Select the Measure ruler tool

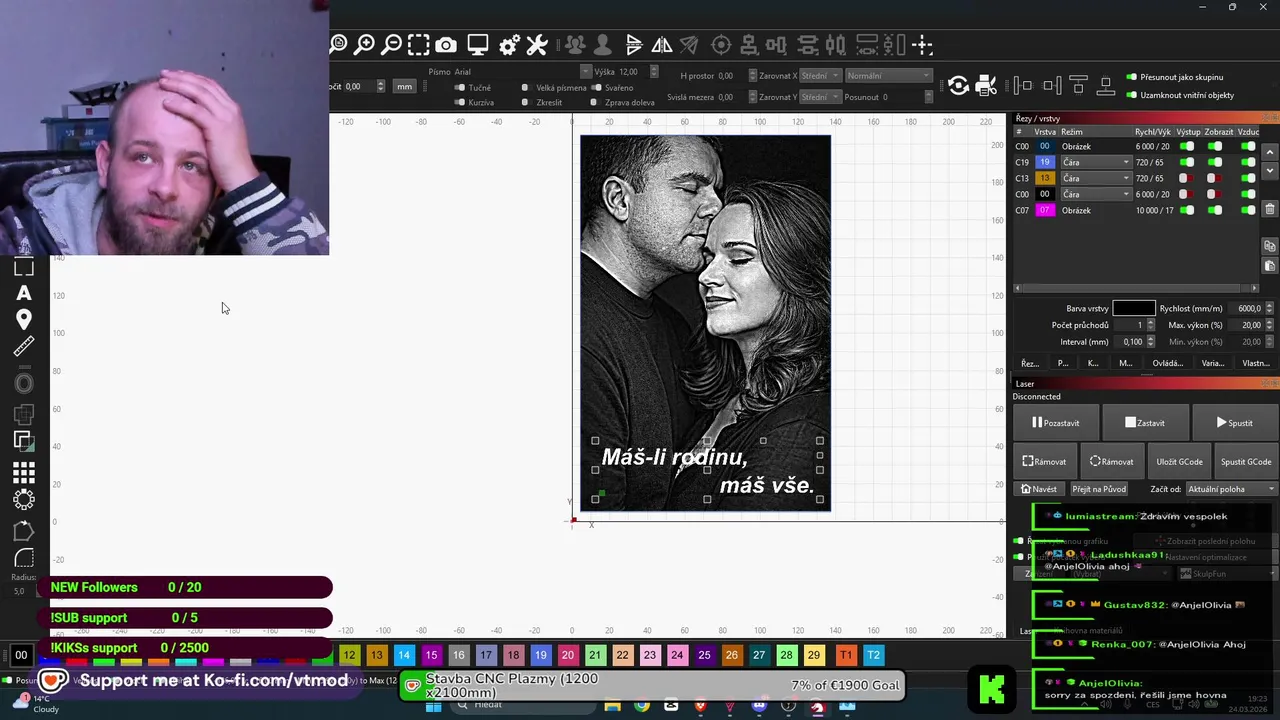pos(24,347)
